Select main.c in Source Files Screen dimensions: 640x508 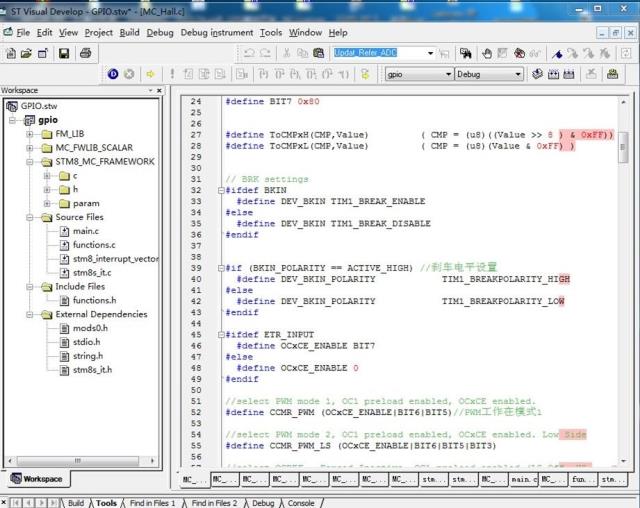[86, 231]
